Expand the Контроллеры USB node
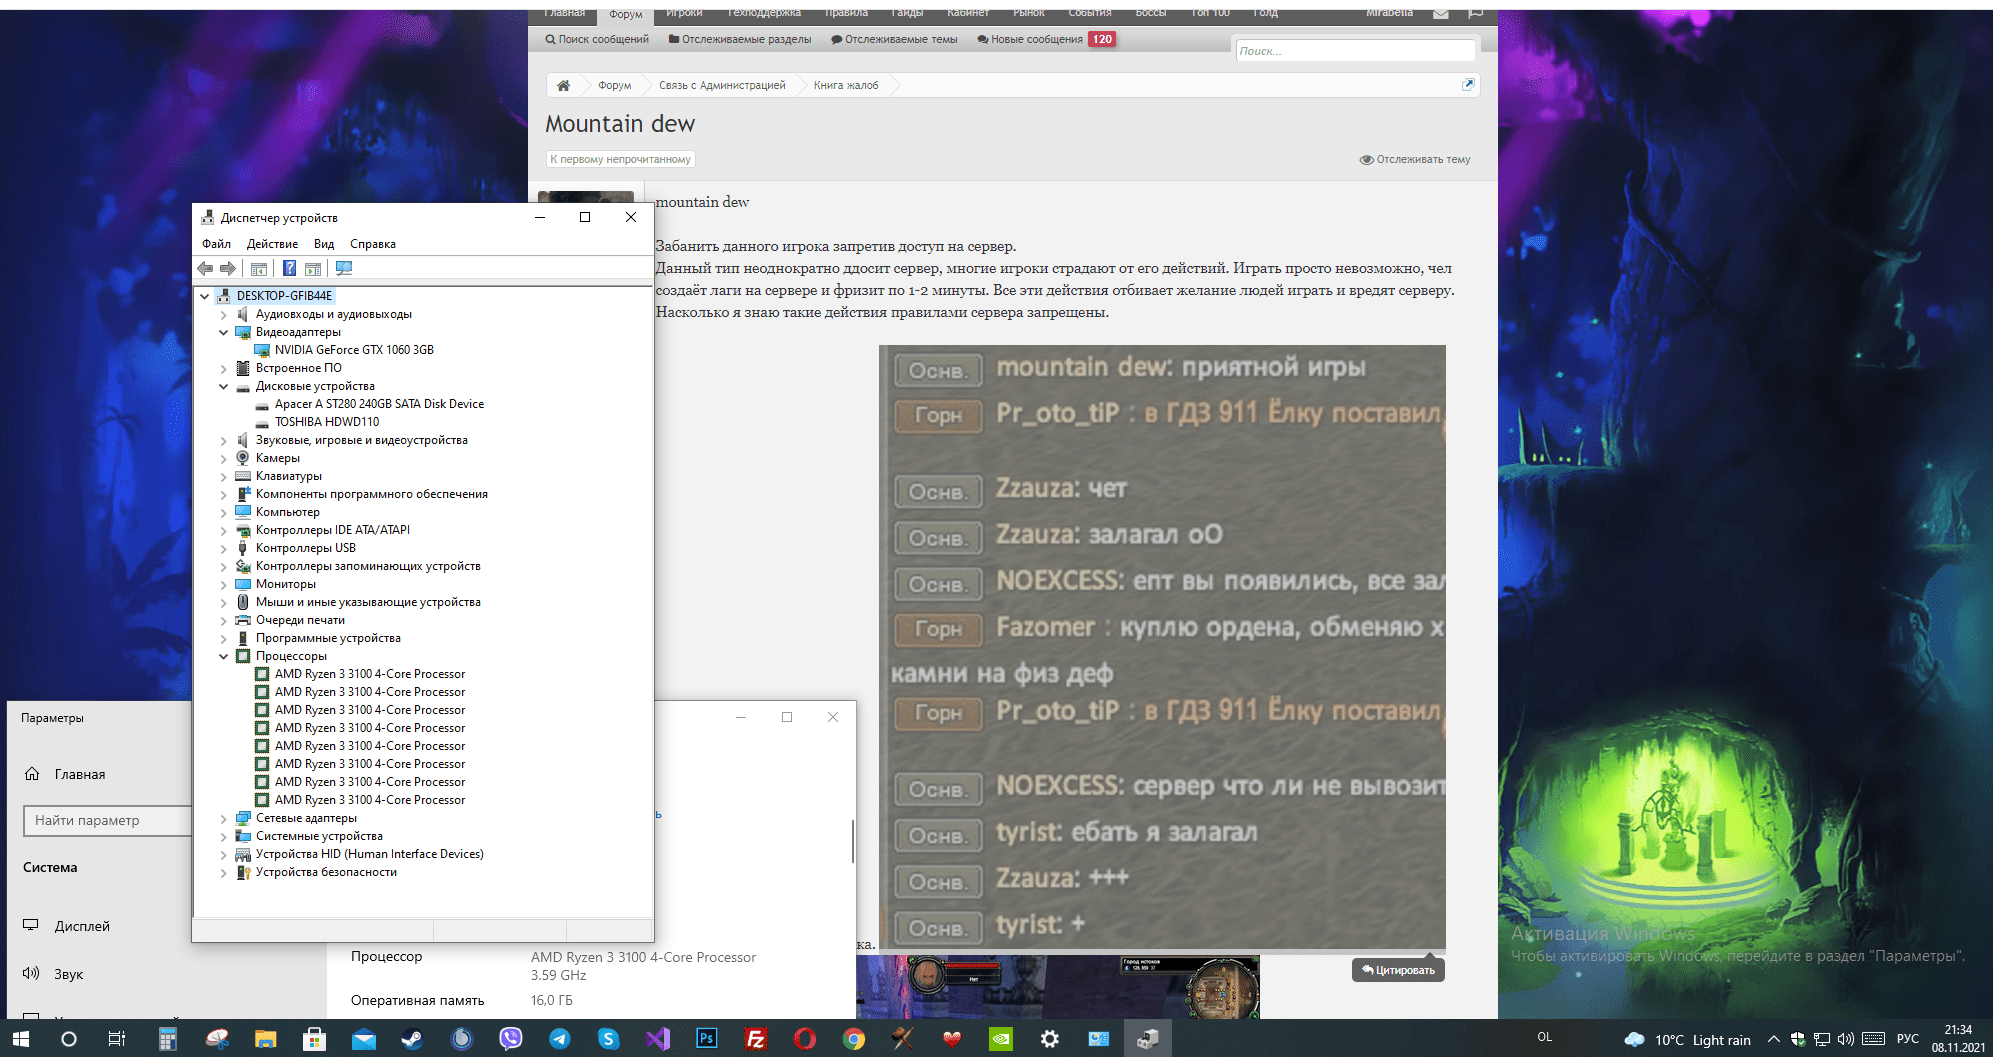This screenshot has height=1057, width=1993. click(x=224, y=549)
